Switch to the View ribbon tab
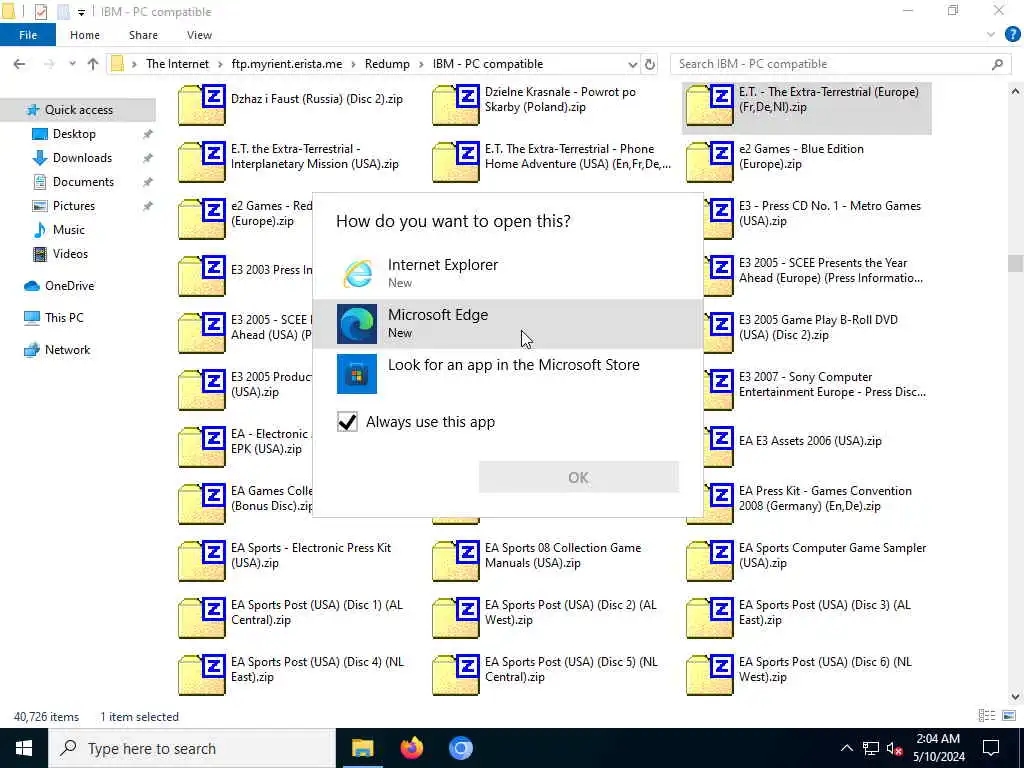This screenshot has width=1024, height=768. [199, 35]
